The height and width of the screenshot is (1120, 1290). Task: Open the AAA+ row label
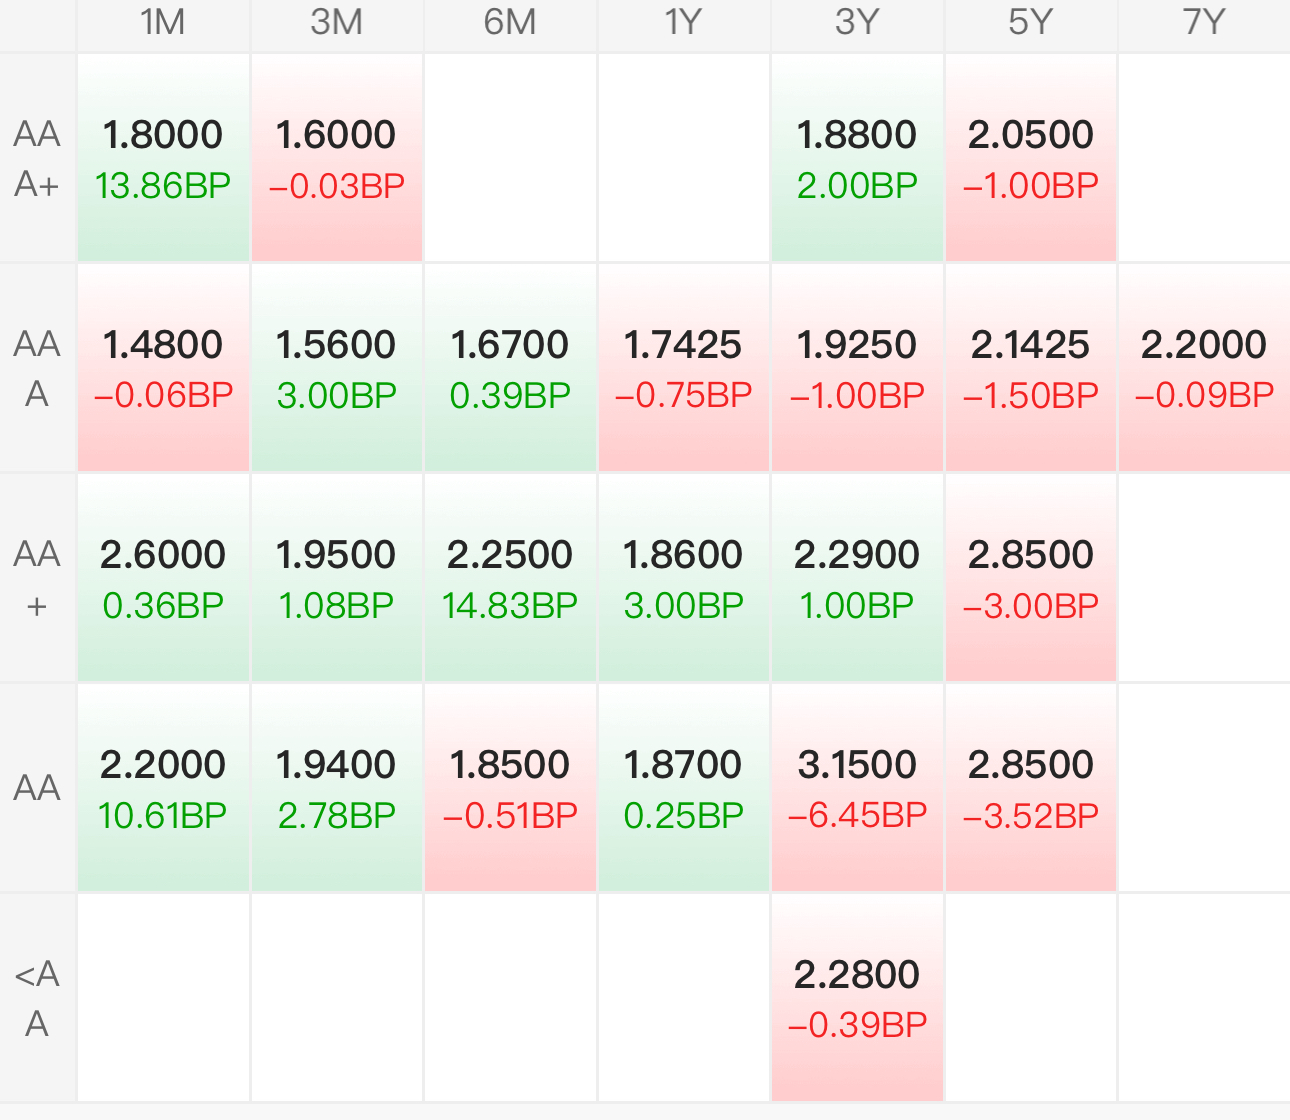pyautogui.click(x=37, y=158)
